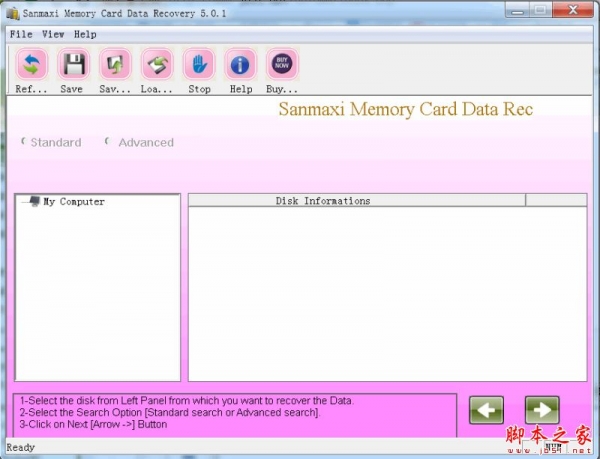The image size is (600, 459).
Task: Click the Save floppy disk icon
Action: [x=73, y=64]
